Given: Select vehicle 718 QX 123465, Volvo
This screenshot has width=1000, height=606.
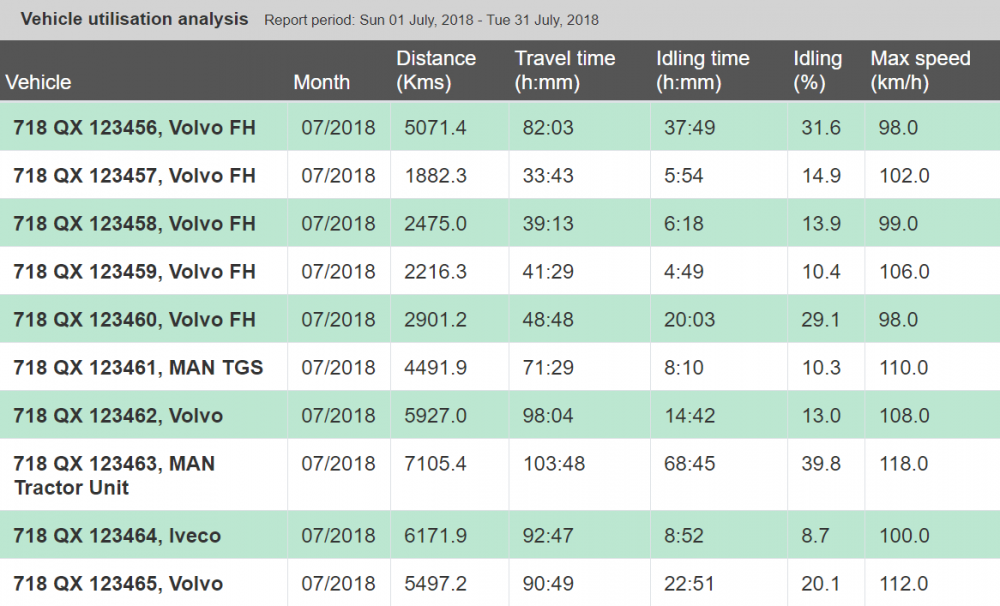Looking at the screenshot, I should (x=118, y=584).
